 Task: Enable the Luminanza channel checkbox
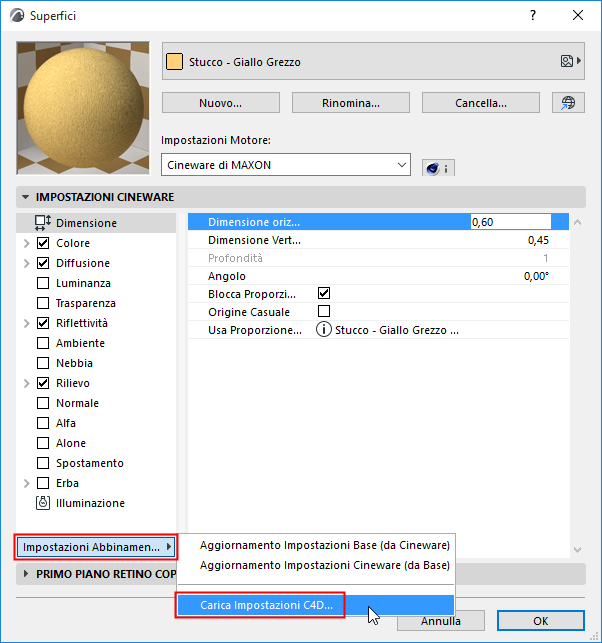tap(43, 283)
